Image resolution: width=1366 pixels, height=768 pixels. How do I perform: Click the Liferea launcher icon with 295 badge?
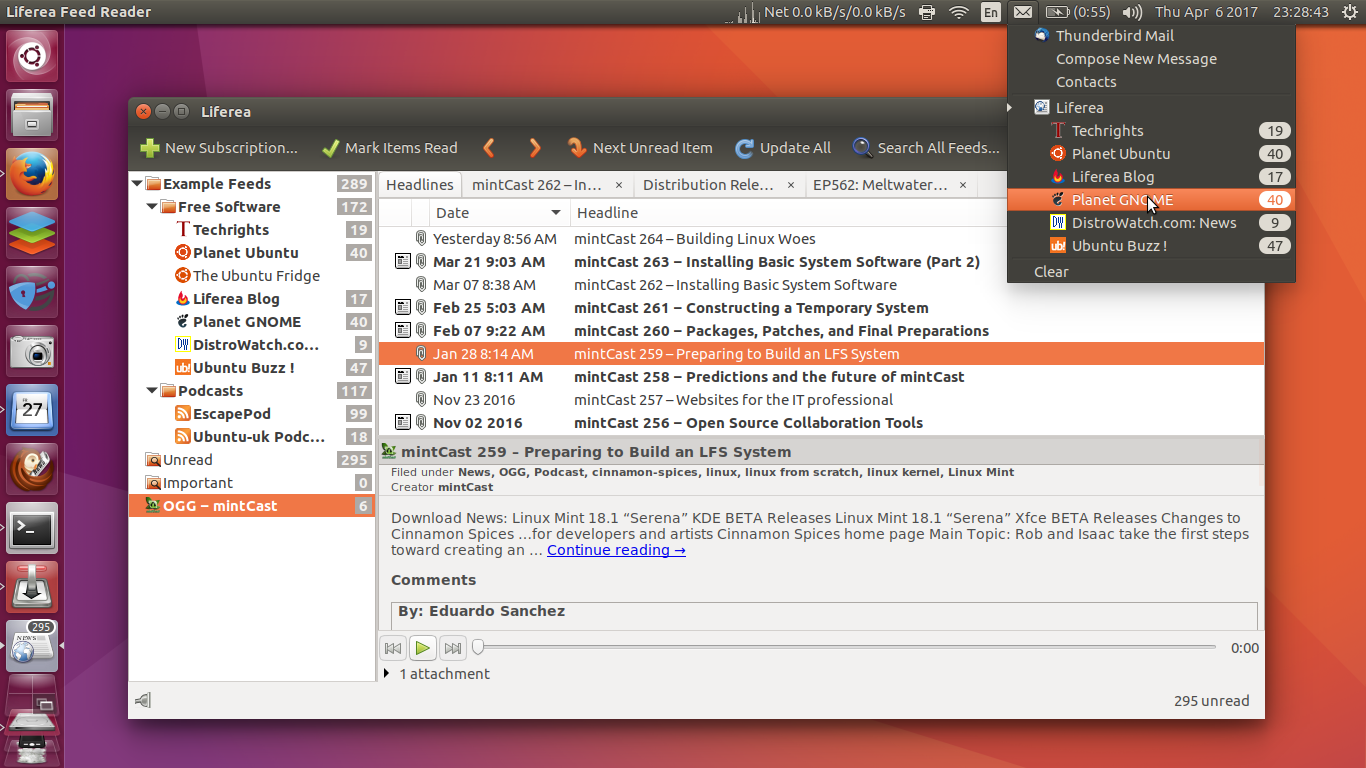tap(32, 646)
